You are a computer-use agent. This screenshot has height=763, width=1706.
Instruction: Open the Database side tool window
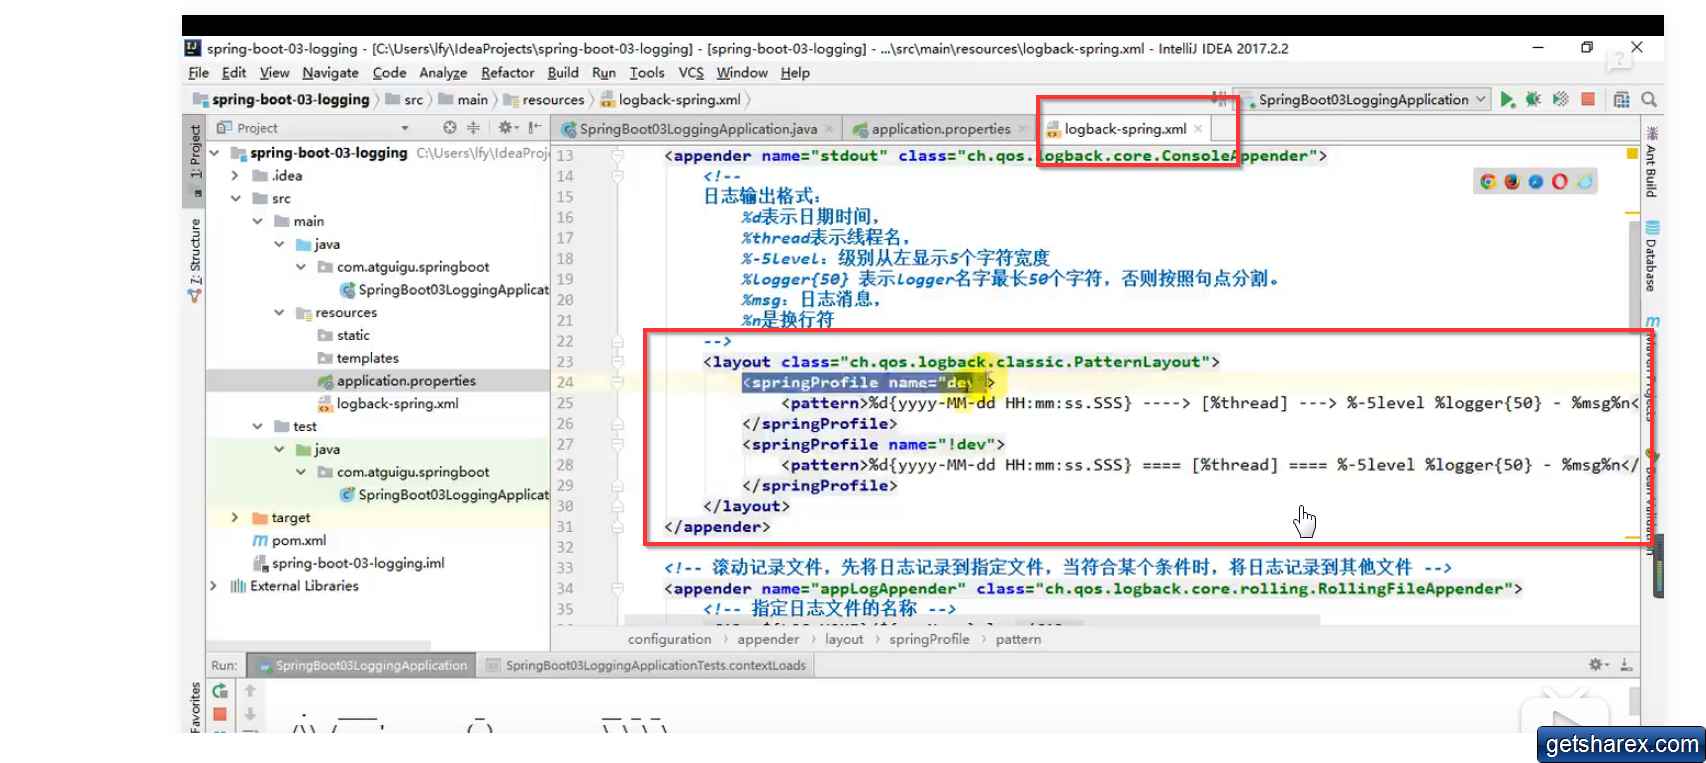click(x=1652, y=256)
